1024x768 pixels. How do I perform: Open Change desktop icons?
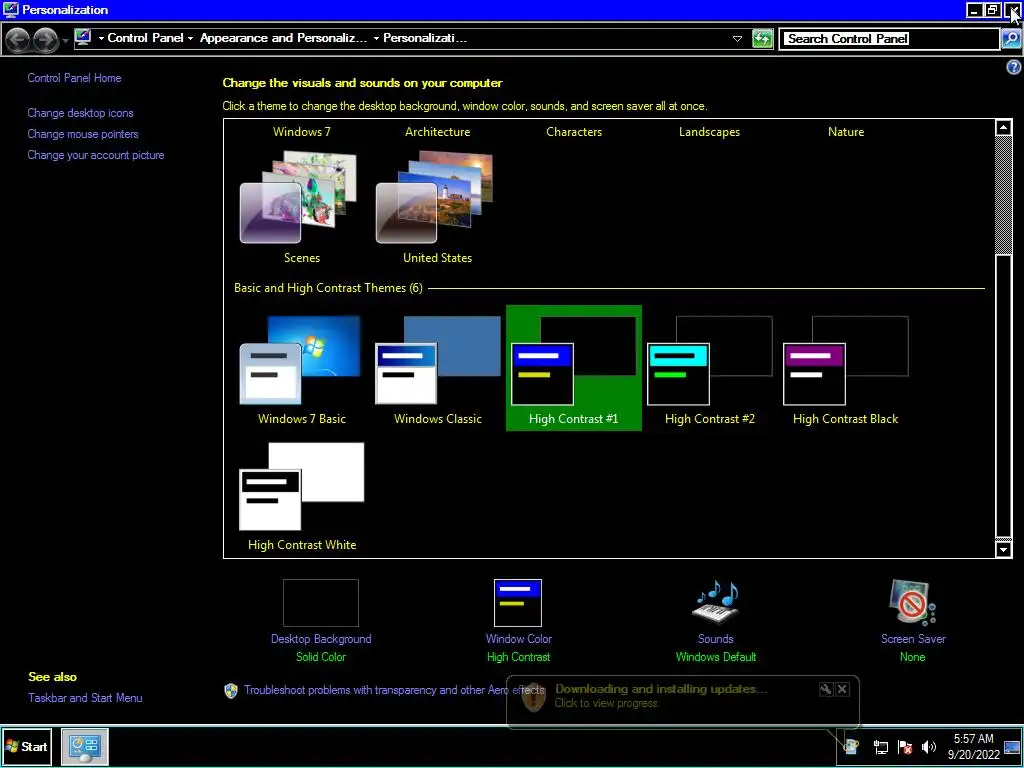coord(80,113)
